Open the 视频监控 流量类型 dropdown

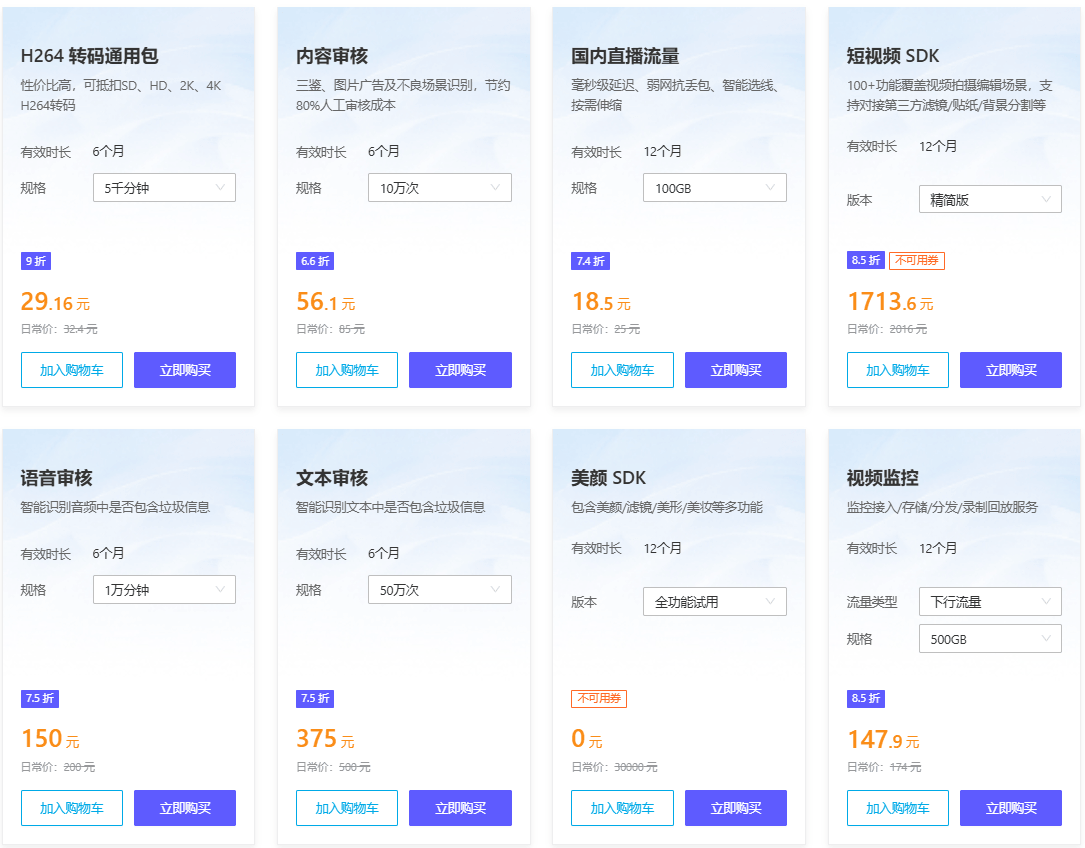click(x=990, y=601)
